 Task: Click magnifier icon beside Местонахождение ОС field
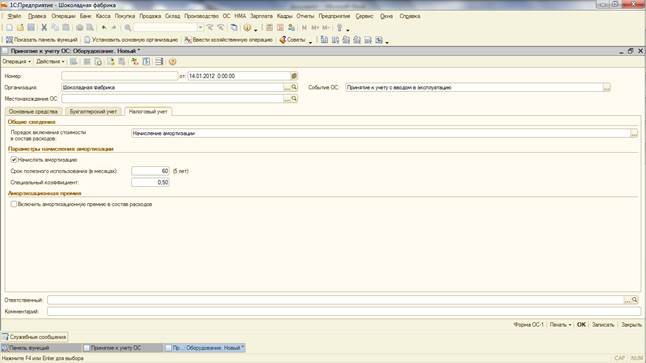coord(294,98)
